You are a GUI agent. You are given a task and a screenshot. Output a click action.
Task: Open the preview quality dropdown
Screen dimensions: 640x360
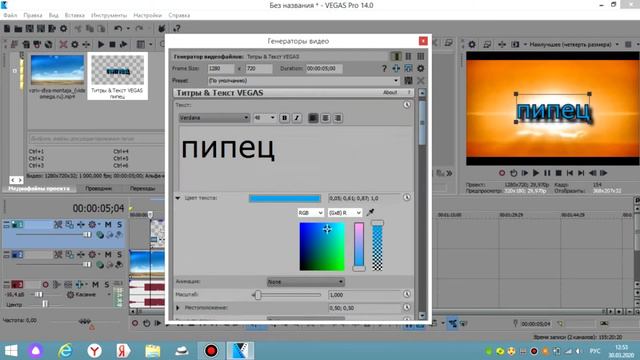coord(573,44)
